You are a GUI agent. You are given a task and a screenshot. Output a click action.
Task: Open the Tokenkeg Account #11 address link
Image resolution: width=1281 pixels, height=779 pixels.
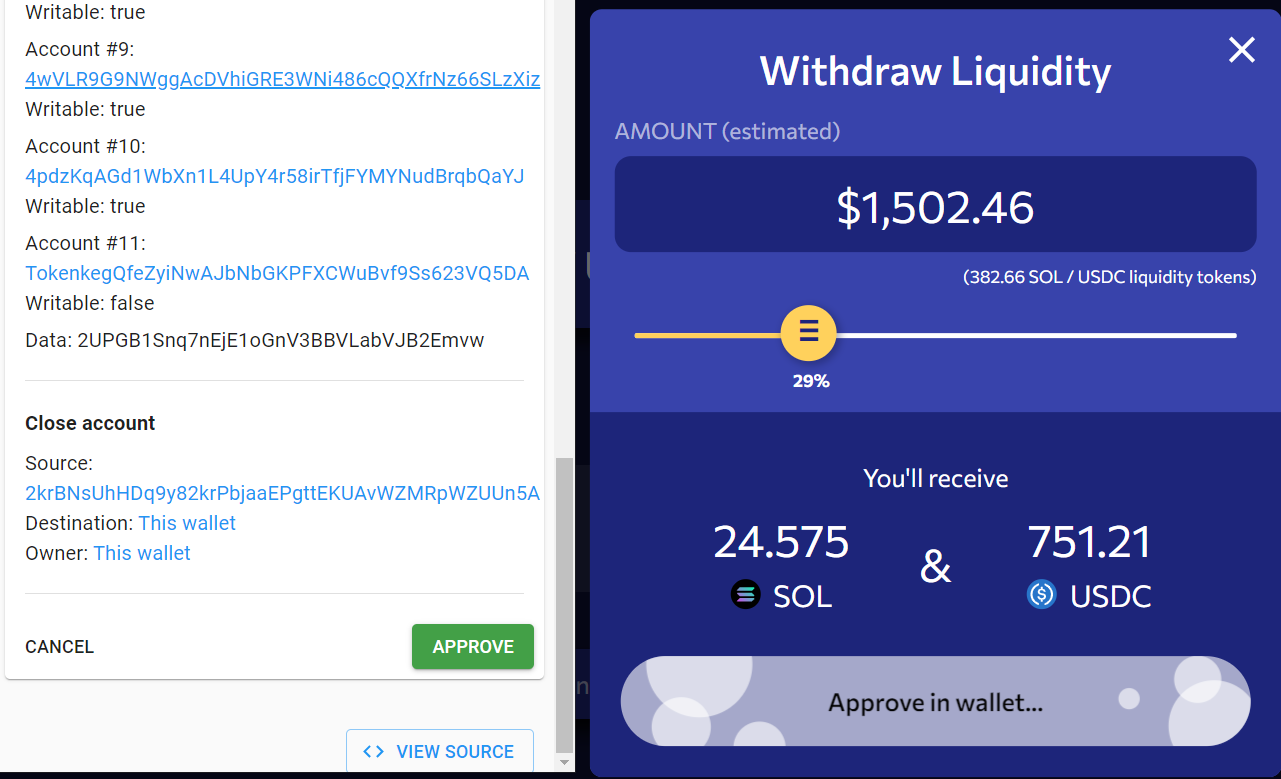[x=277, y=273]
